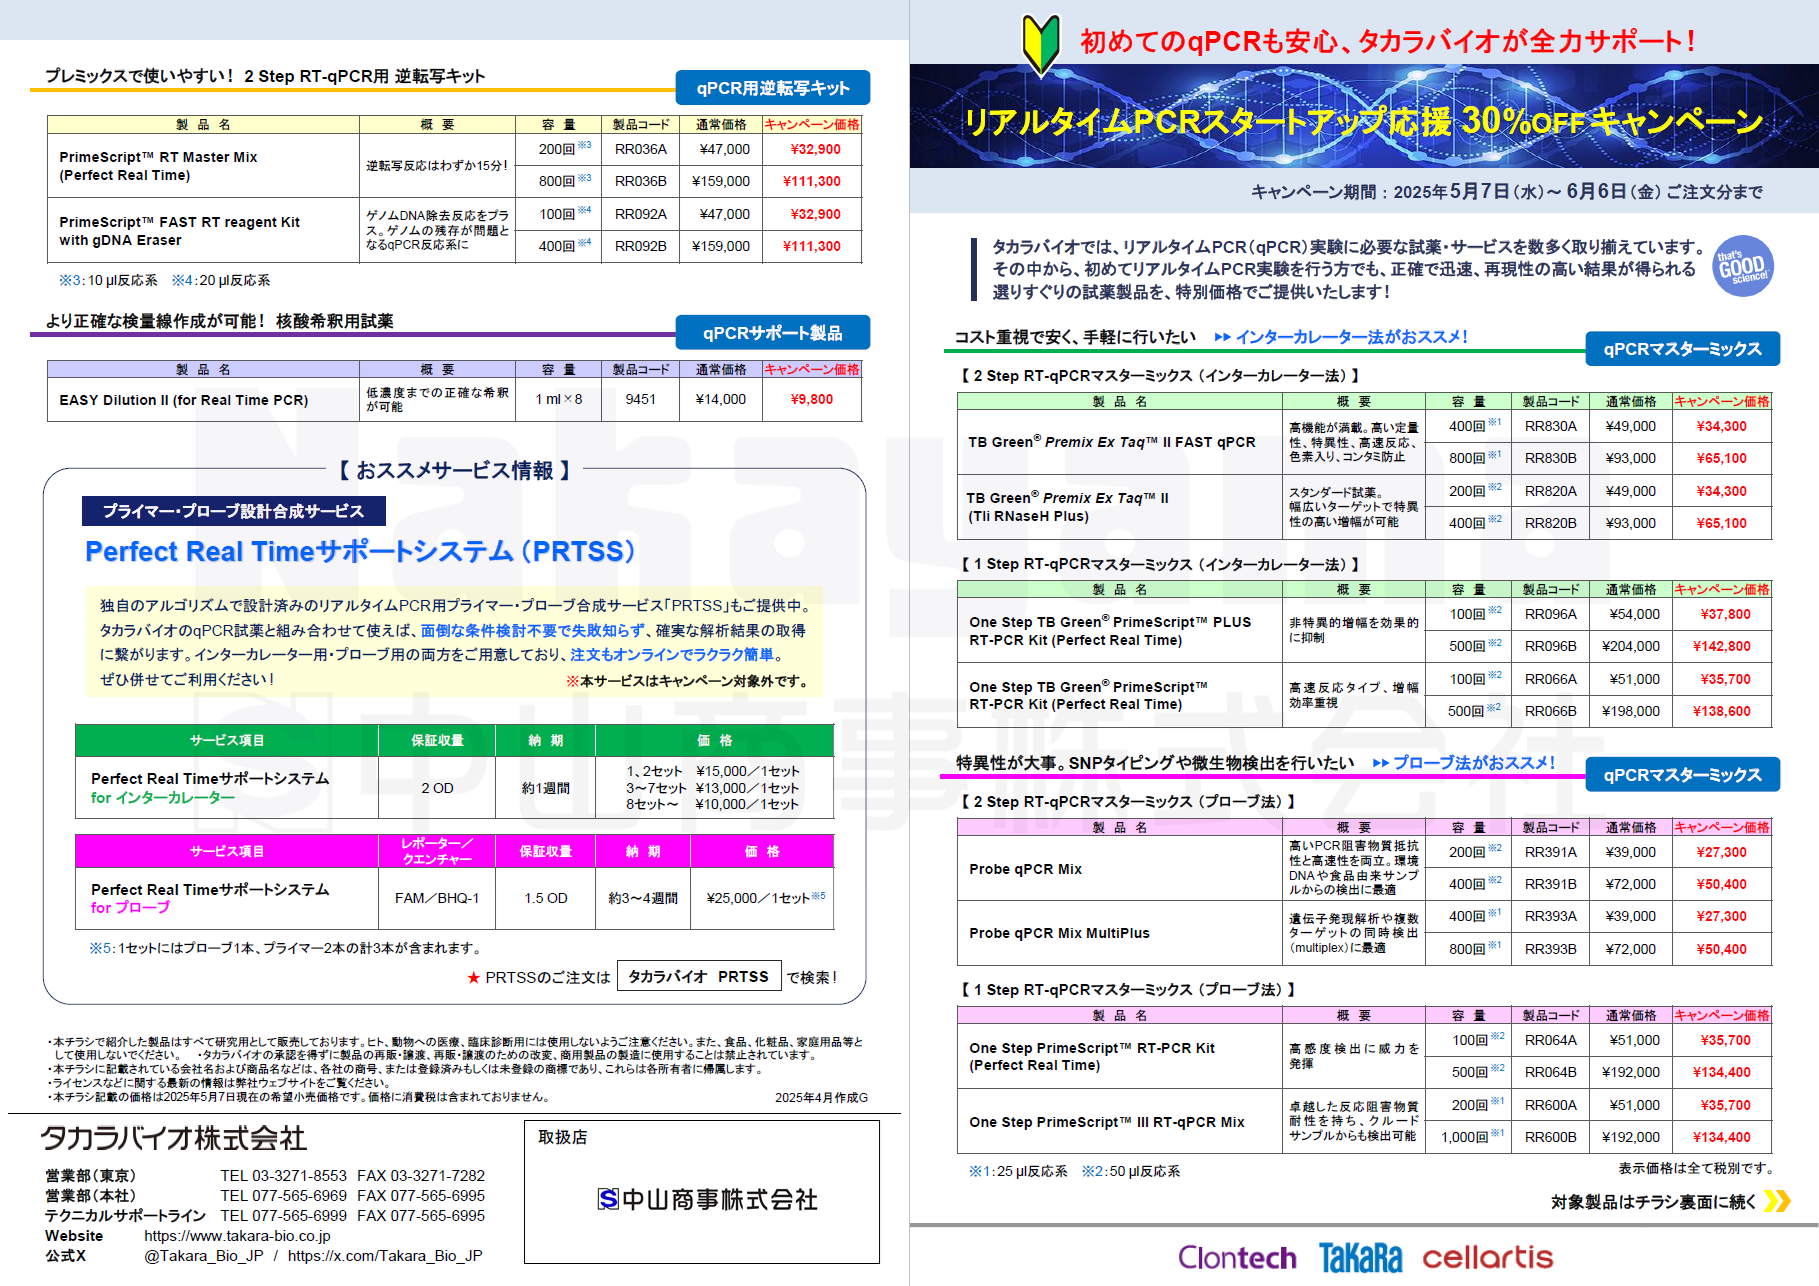Click the green サービス項目 table header
1819x1286 pixels.
pyautogui.click(x=227, y=741)
